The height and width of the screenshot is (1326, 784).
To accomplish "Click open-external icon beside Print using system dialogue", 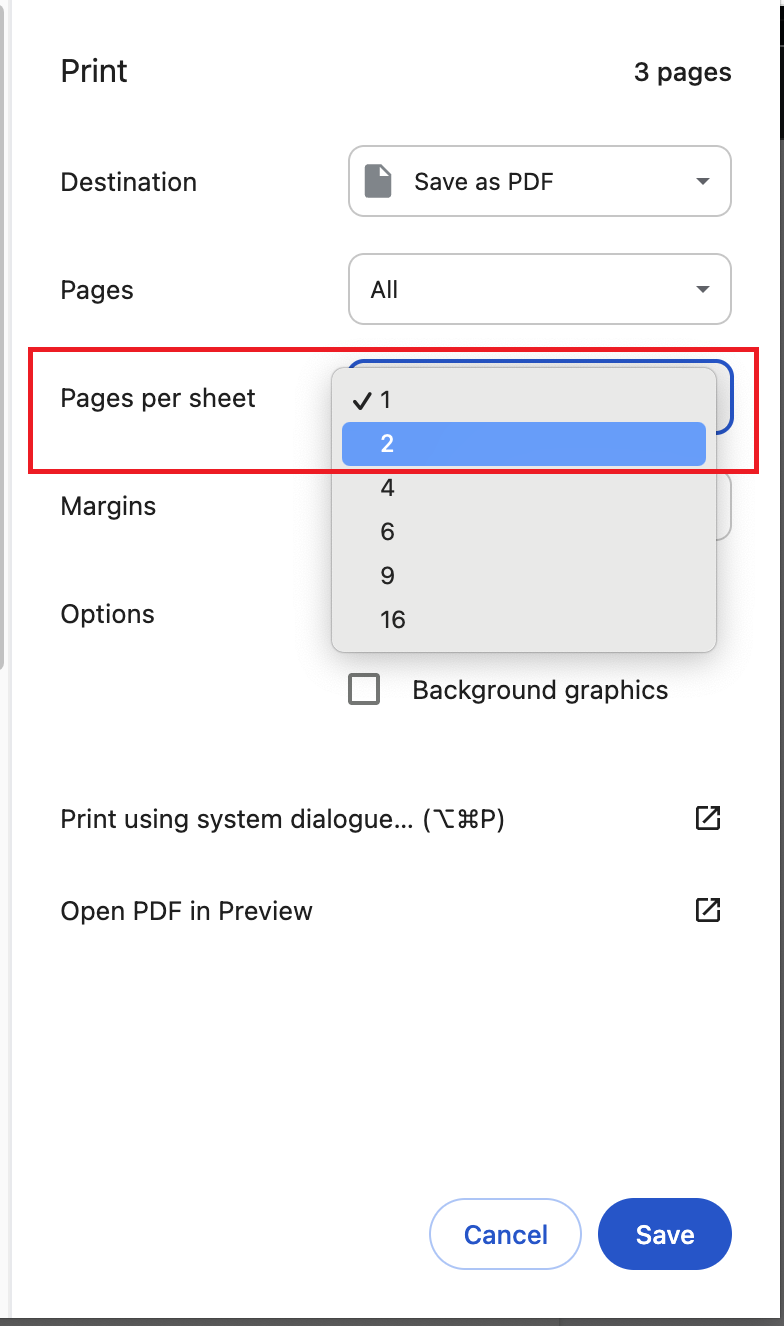I will pyautogui.click(x=708, y=818).
